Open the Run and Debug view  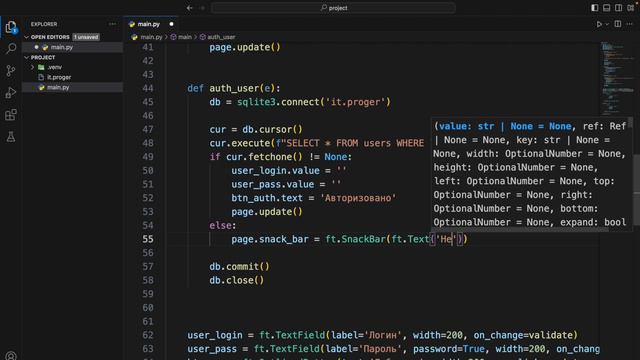11,93
